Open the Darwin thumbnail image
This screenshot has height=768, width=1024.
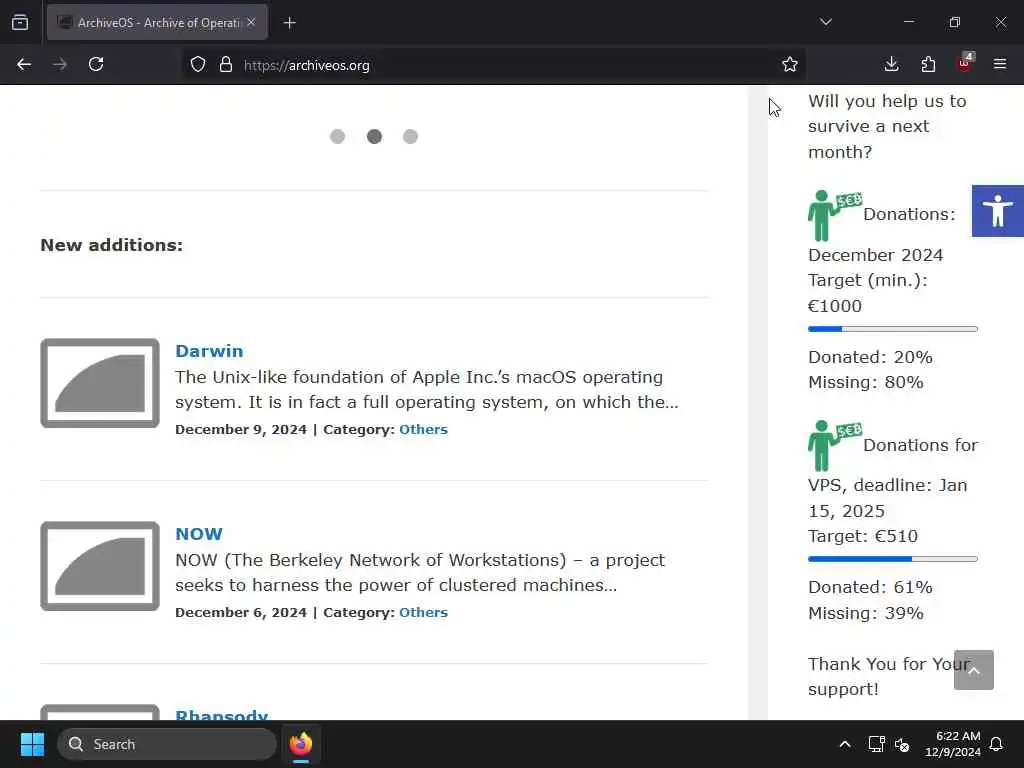click(x=100, y=383)
